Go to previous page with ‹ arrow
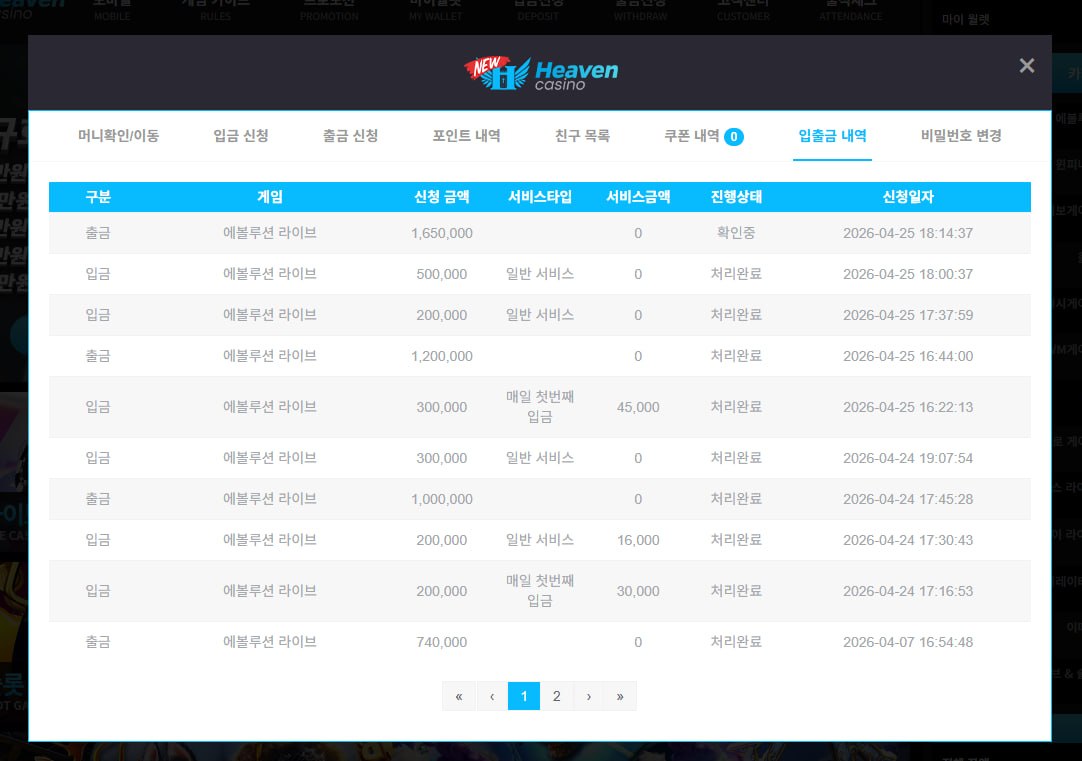This screenshot has width=1082, height=761. click(x=492, y=696)
